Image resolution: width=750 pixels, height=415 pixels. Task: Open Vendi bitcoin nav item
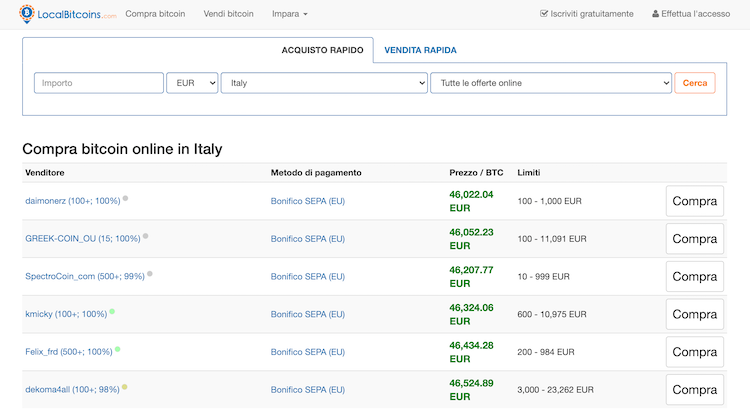(229, 14)
